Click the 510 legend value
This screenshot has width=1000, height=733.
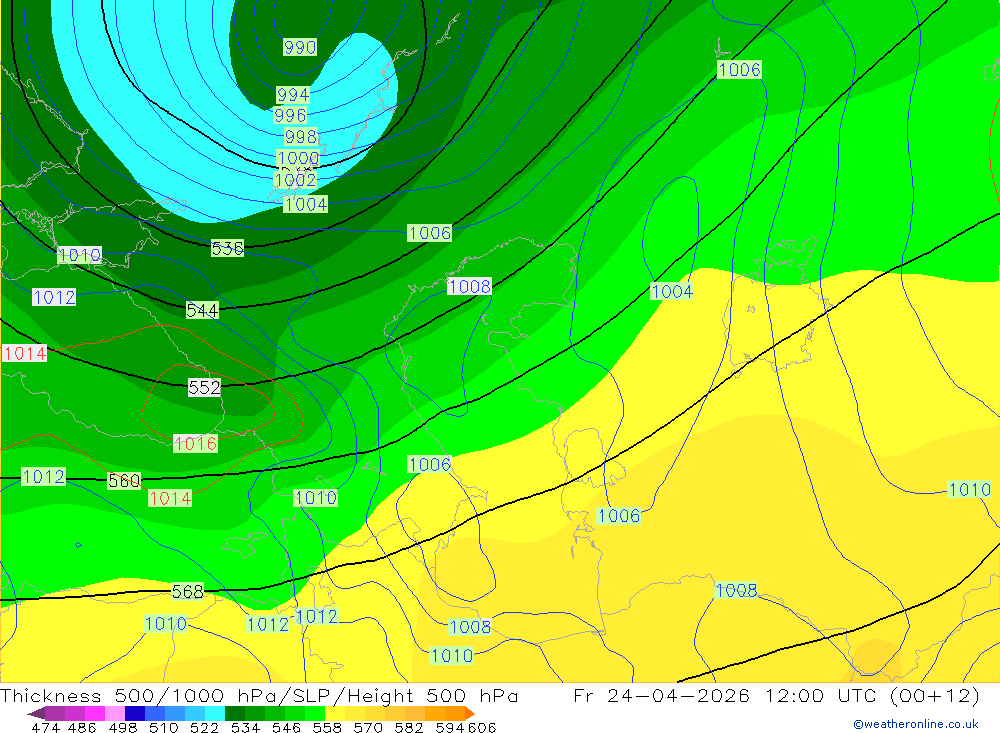point(164,727)
